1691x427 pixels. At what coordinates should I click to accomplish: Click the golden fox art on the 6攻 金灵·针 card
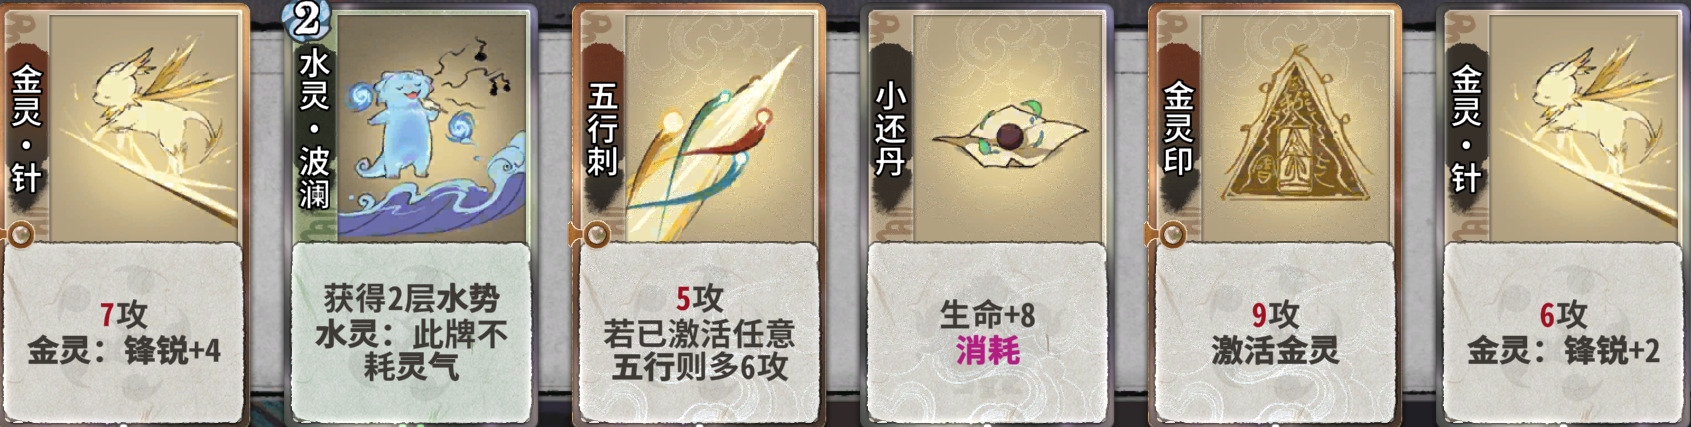coord(1584,128)
